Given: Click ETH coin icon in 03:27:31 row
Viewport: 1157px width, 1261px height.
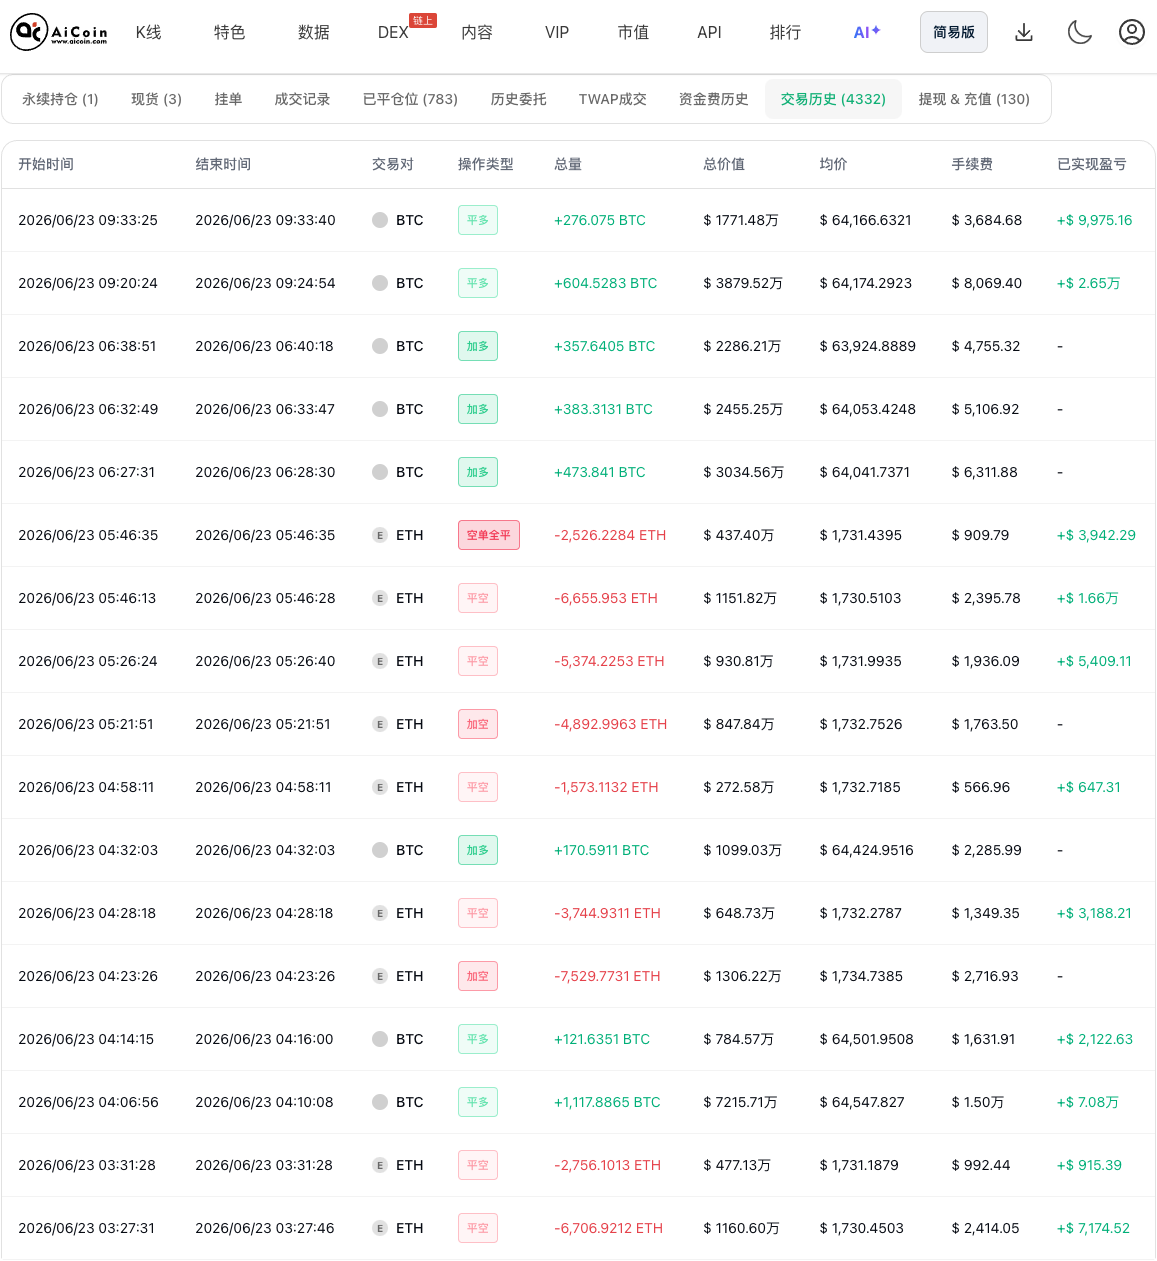Looking at the screenshot, I should tap(380, 1228).
